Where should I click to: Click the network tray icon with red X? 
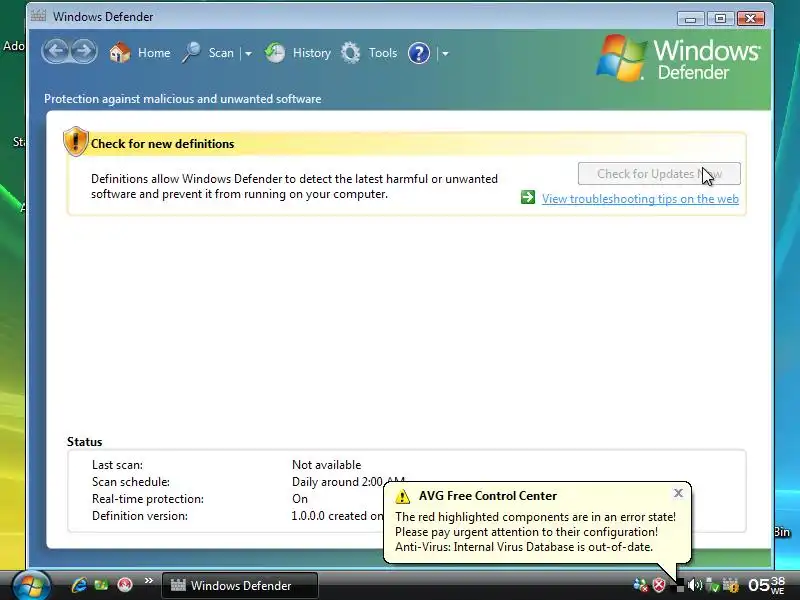point(640,585)
